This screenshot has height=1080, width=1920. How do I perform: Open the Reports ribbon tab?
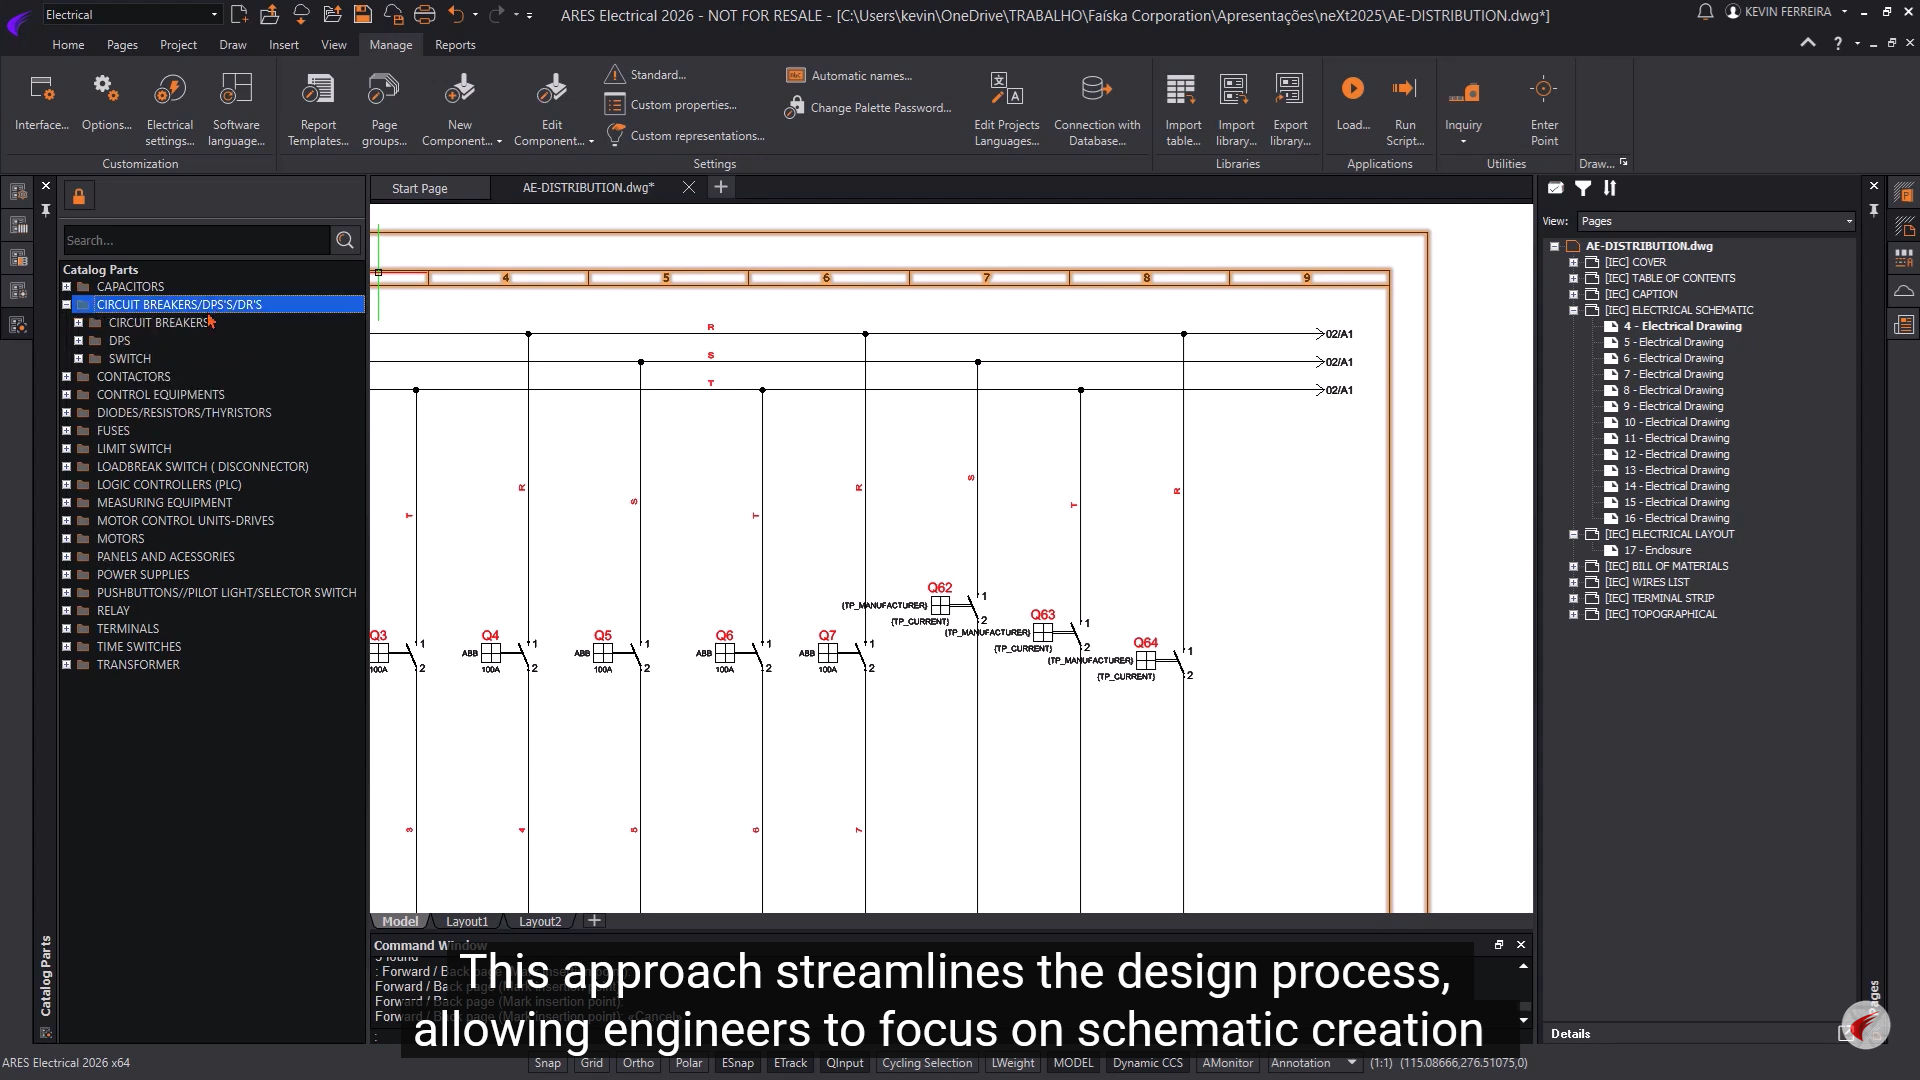tap(455, 45)
